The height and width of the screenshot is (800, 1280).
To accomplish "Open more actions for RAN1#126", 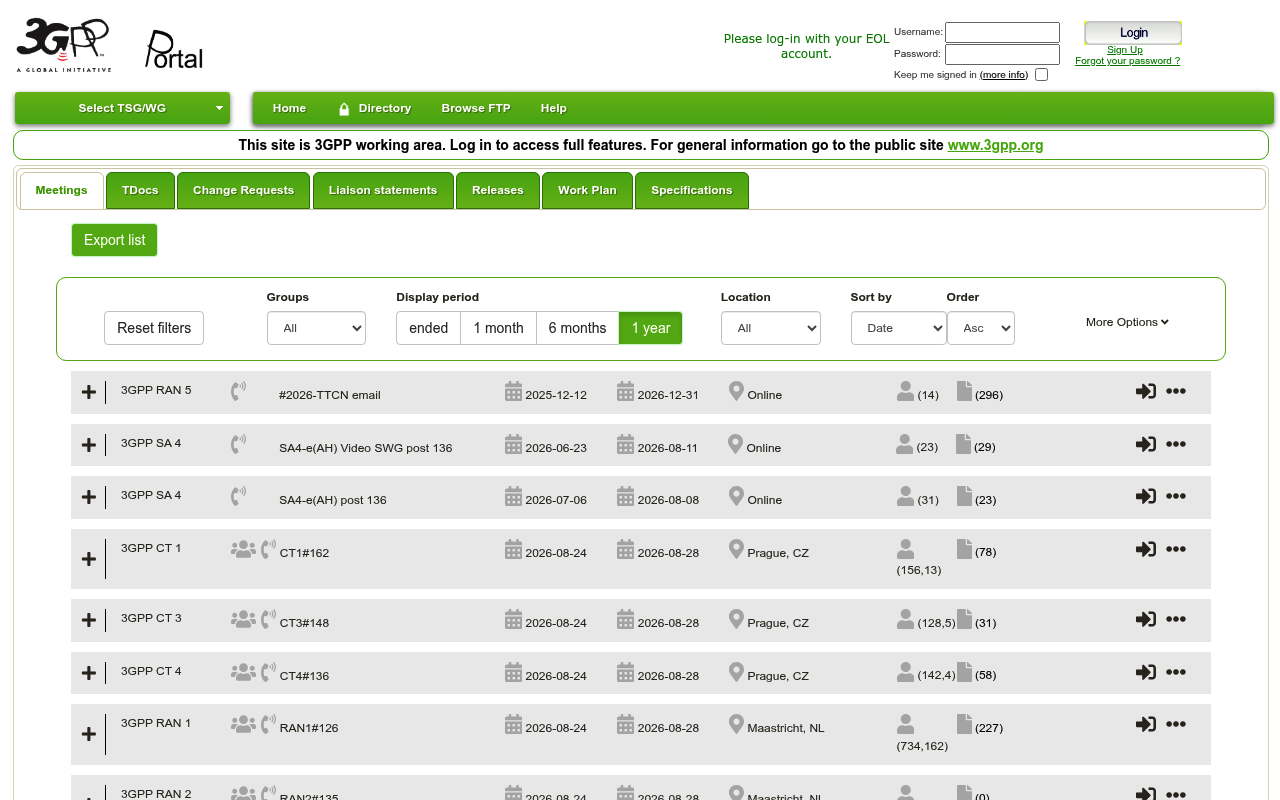I will (1176, 724).
